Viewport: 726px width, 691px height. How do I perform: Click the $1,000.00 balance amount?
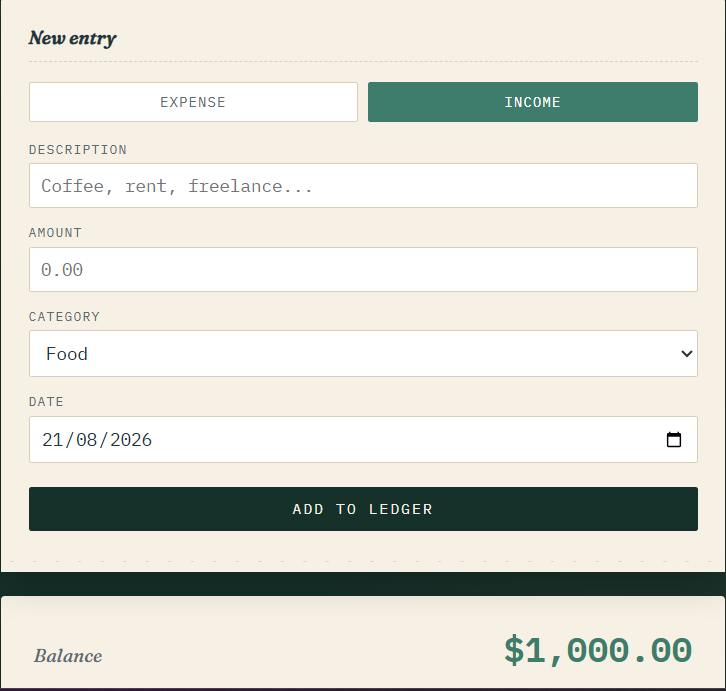(x=598, y=651)
